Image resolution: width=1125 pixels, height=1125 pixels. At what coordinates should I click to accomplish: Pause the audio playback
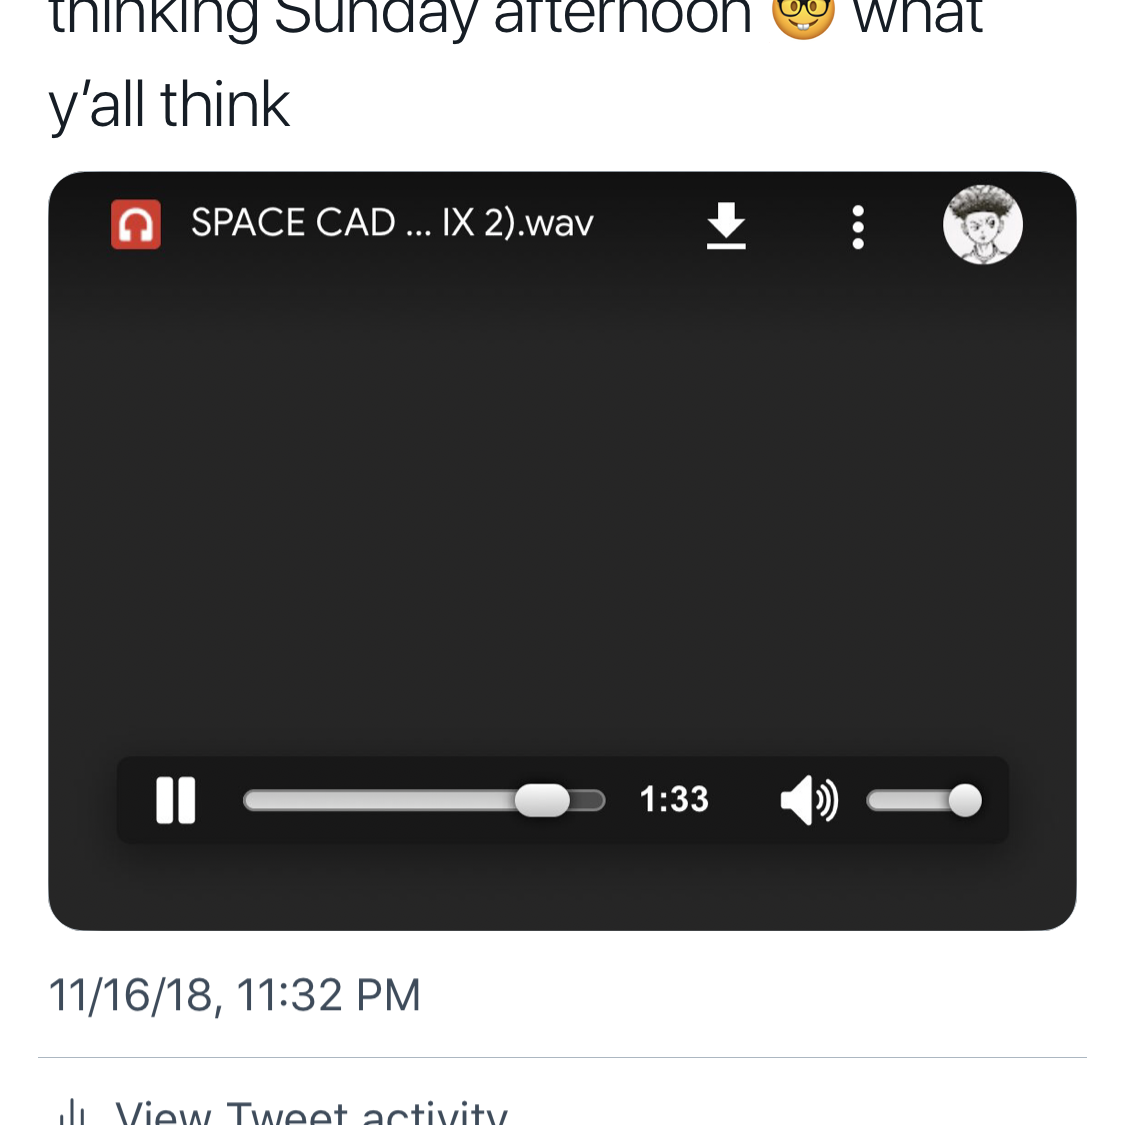176,800
